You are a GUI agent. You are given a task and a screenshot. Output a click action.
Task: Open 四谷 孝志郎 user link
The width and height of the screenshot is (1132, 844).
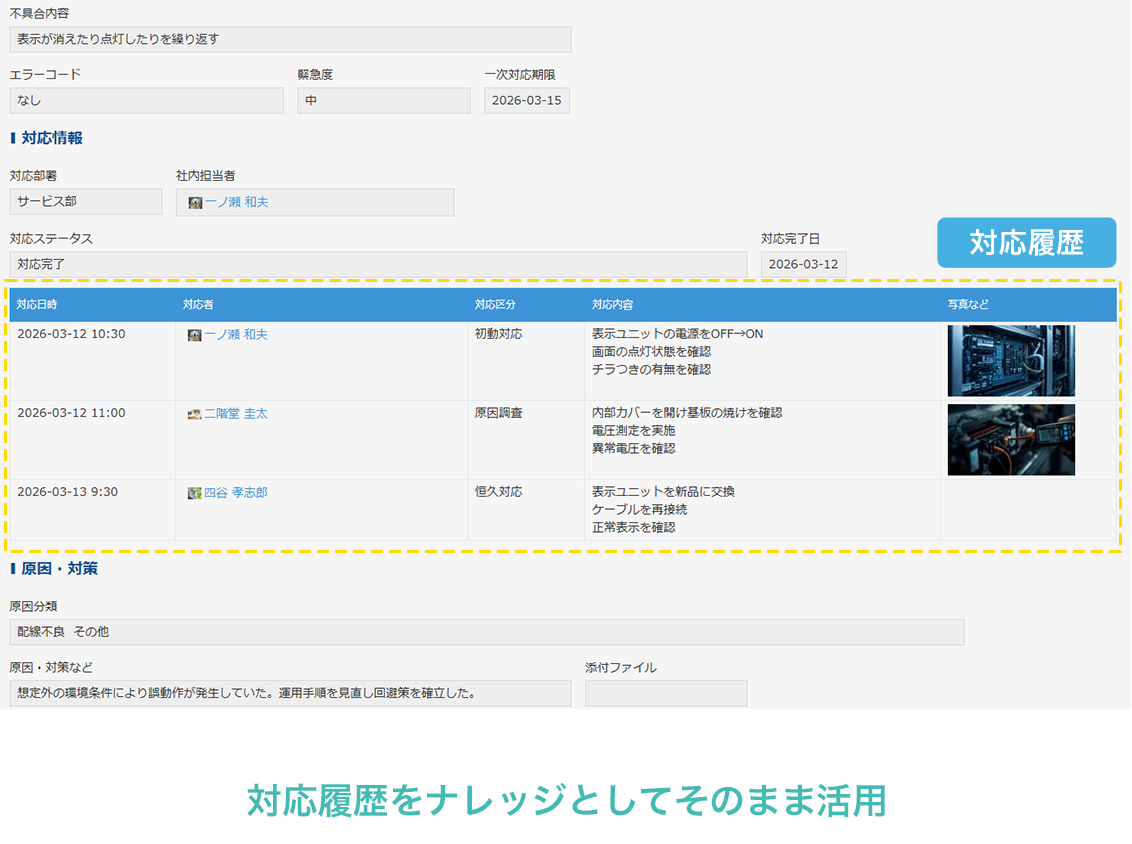coord(236,493)
